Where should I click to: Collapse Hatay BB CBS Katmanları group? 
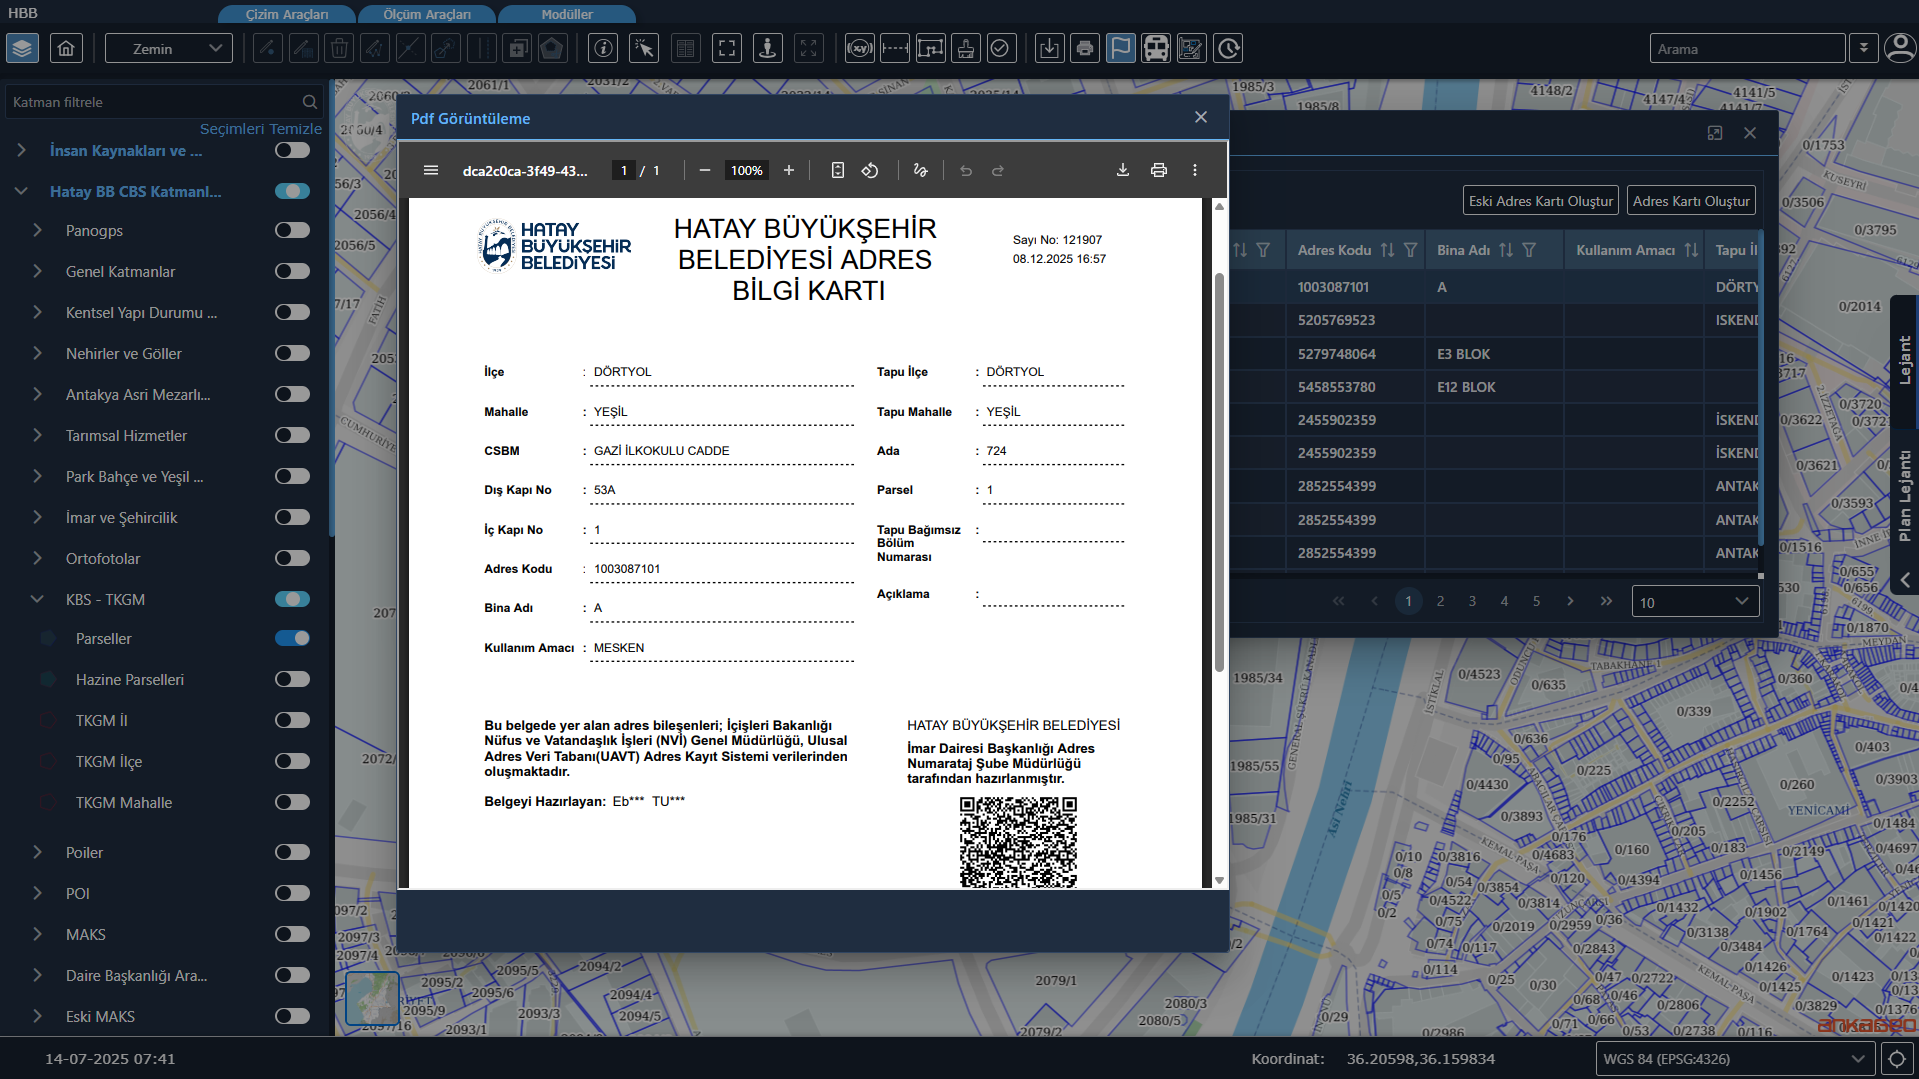(x=21, y=191)
